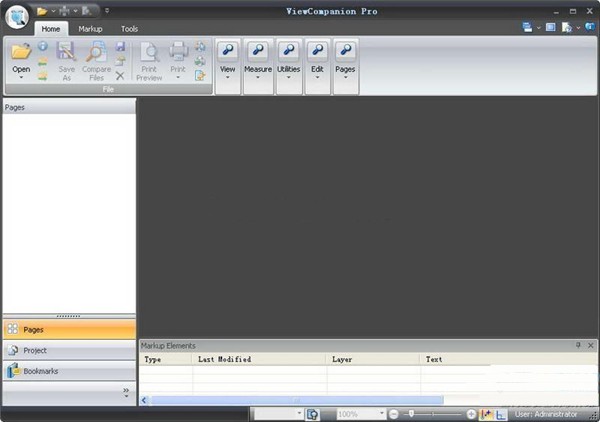
Task: Click the ViewCompanion application orb button
Action: pos(17,17)
